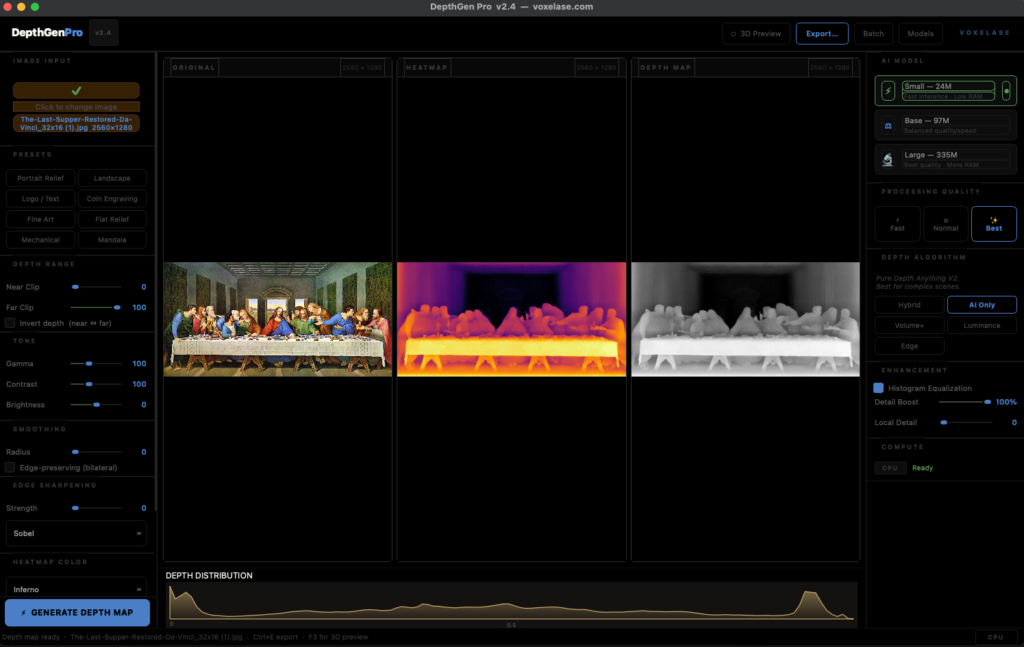The width and height of the screenshot is (1024, 647).
Task: Switch to the Models tab
Action: coord(920,33)
